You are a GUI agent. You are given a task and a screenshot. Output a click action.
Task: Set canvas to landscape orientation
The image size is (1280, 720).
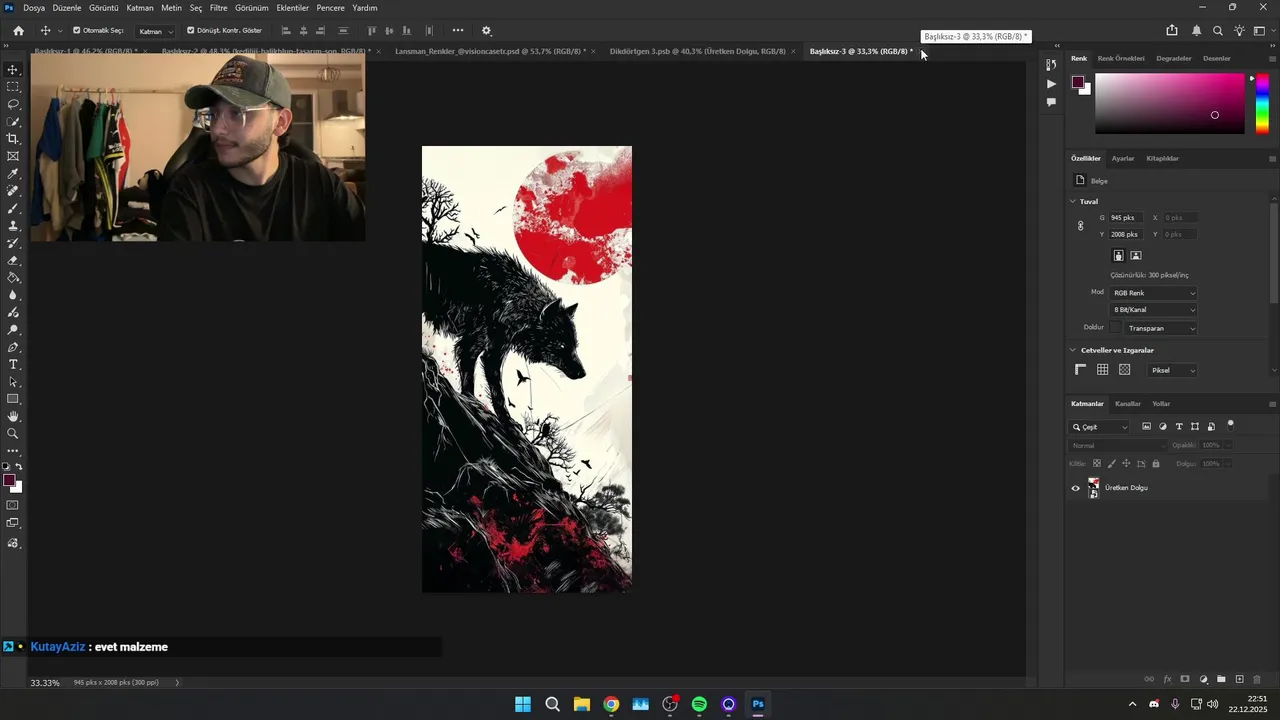coord(1136,255)
